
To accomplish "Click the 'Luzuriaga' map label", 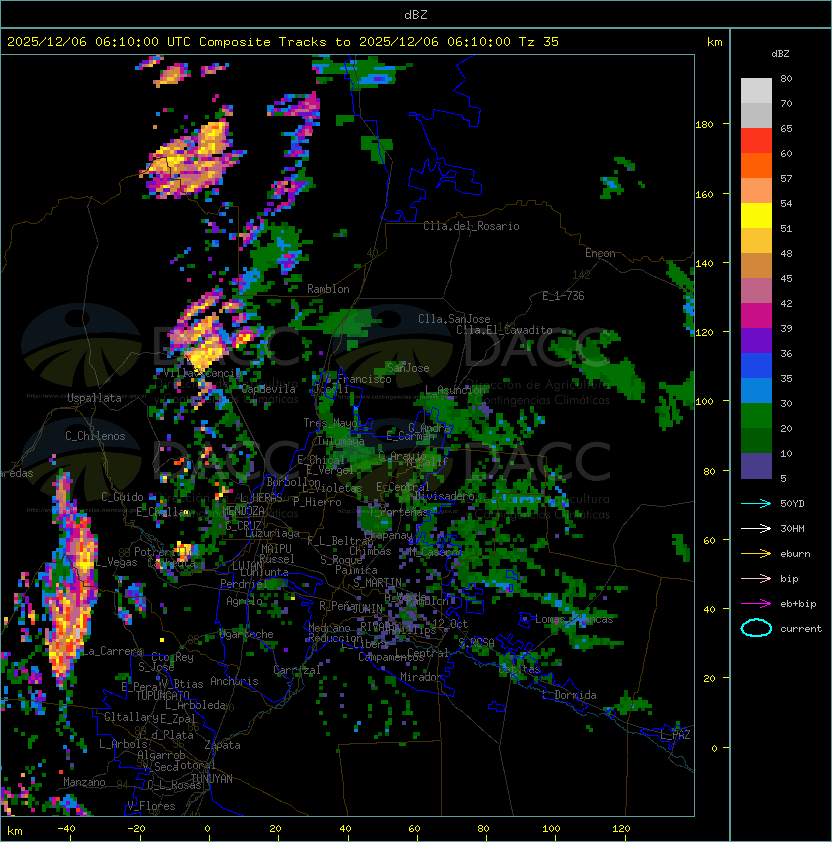I will click(272, 533).
